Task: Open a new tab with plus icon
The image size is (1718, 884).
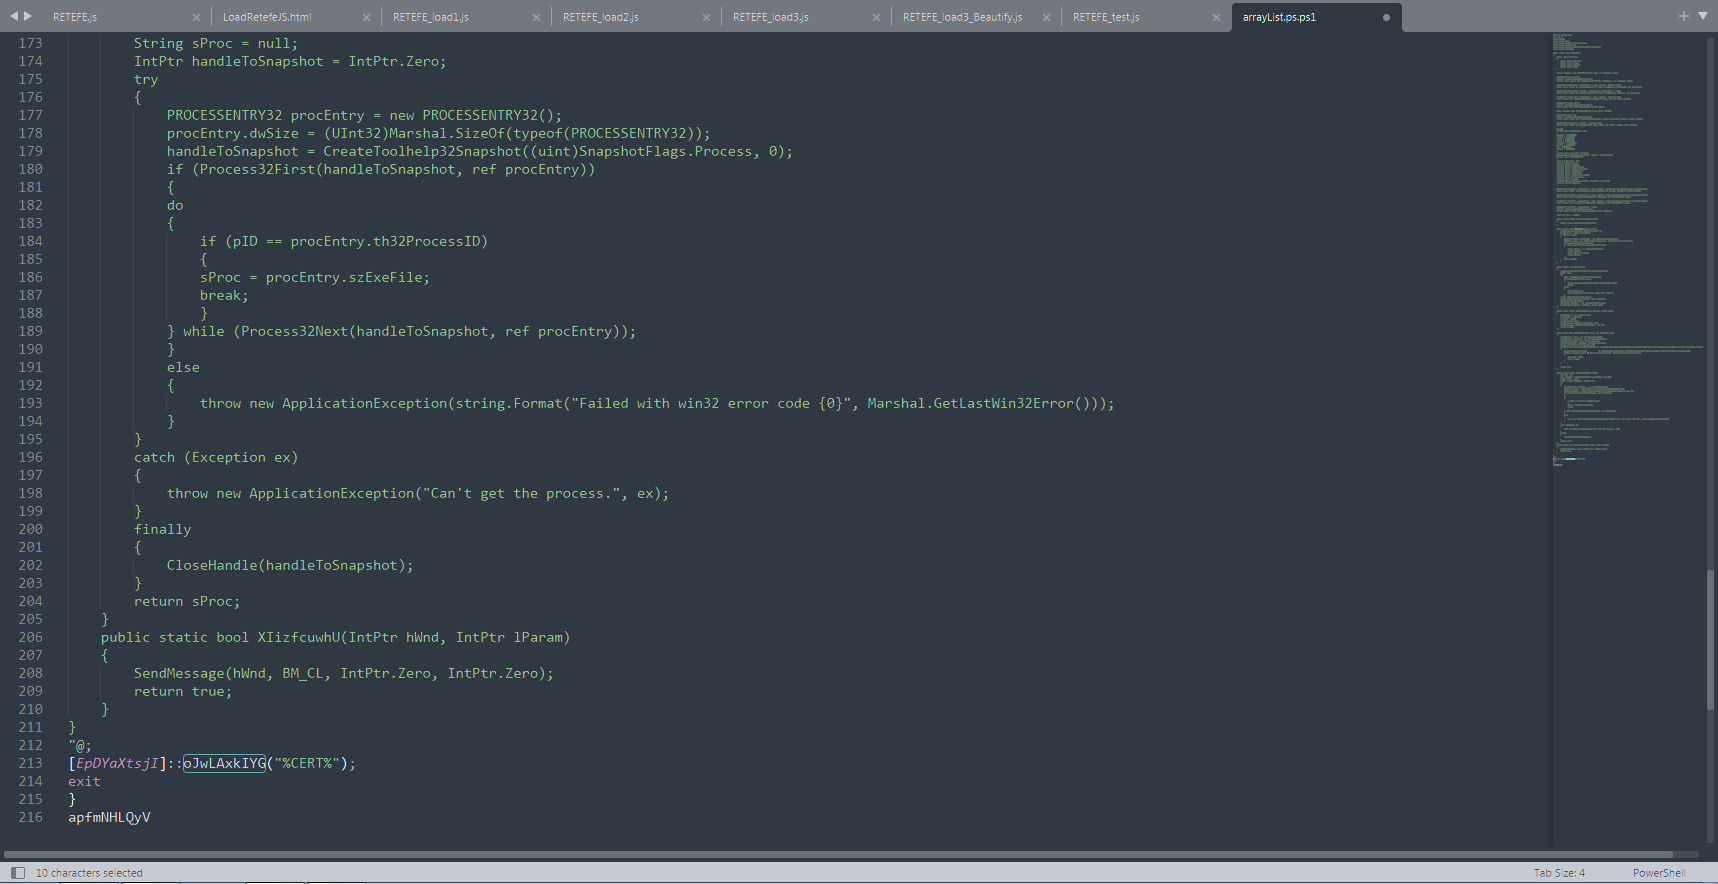Action: 1684,16
